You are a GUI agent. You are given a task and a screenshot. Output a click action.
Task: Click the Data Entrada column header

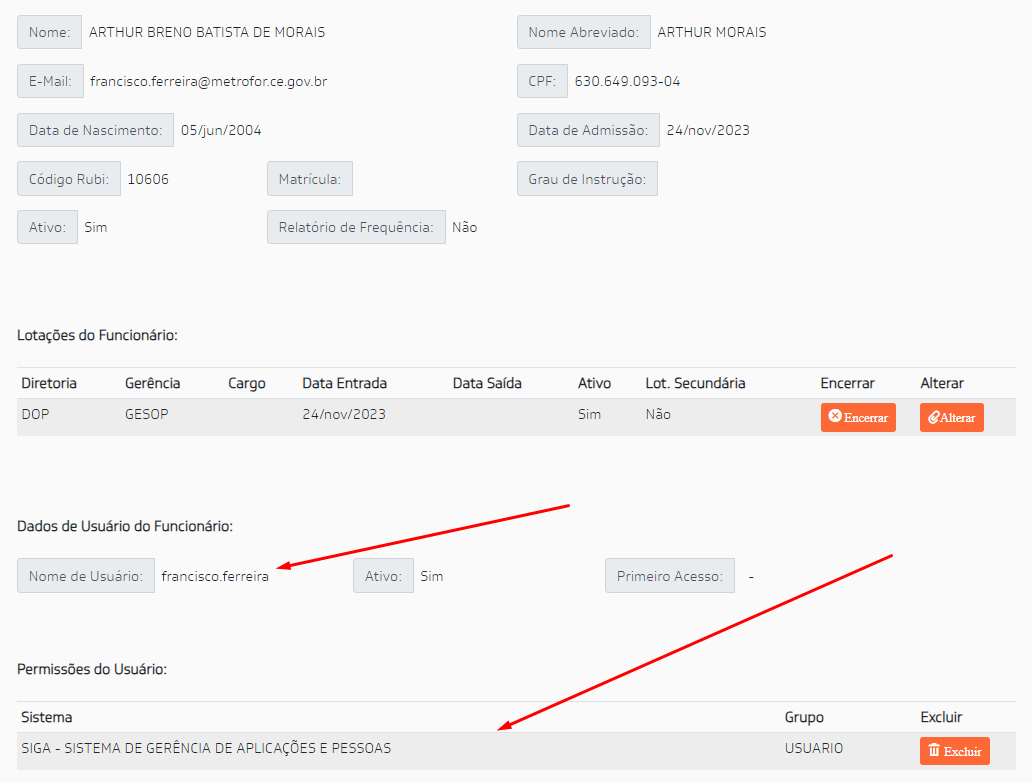[x=344, y=383]
